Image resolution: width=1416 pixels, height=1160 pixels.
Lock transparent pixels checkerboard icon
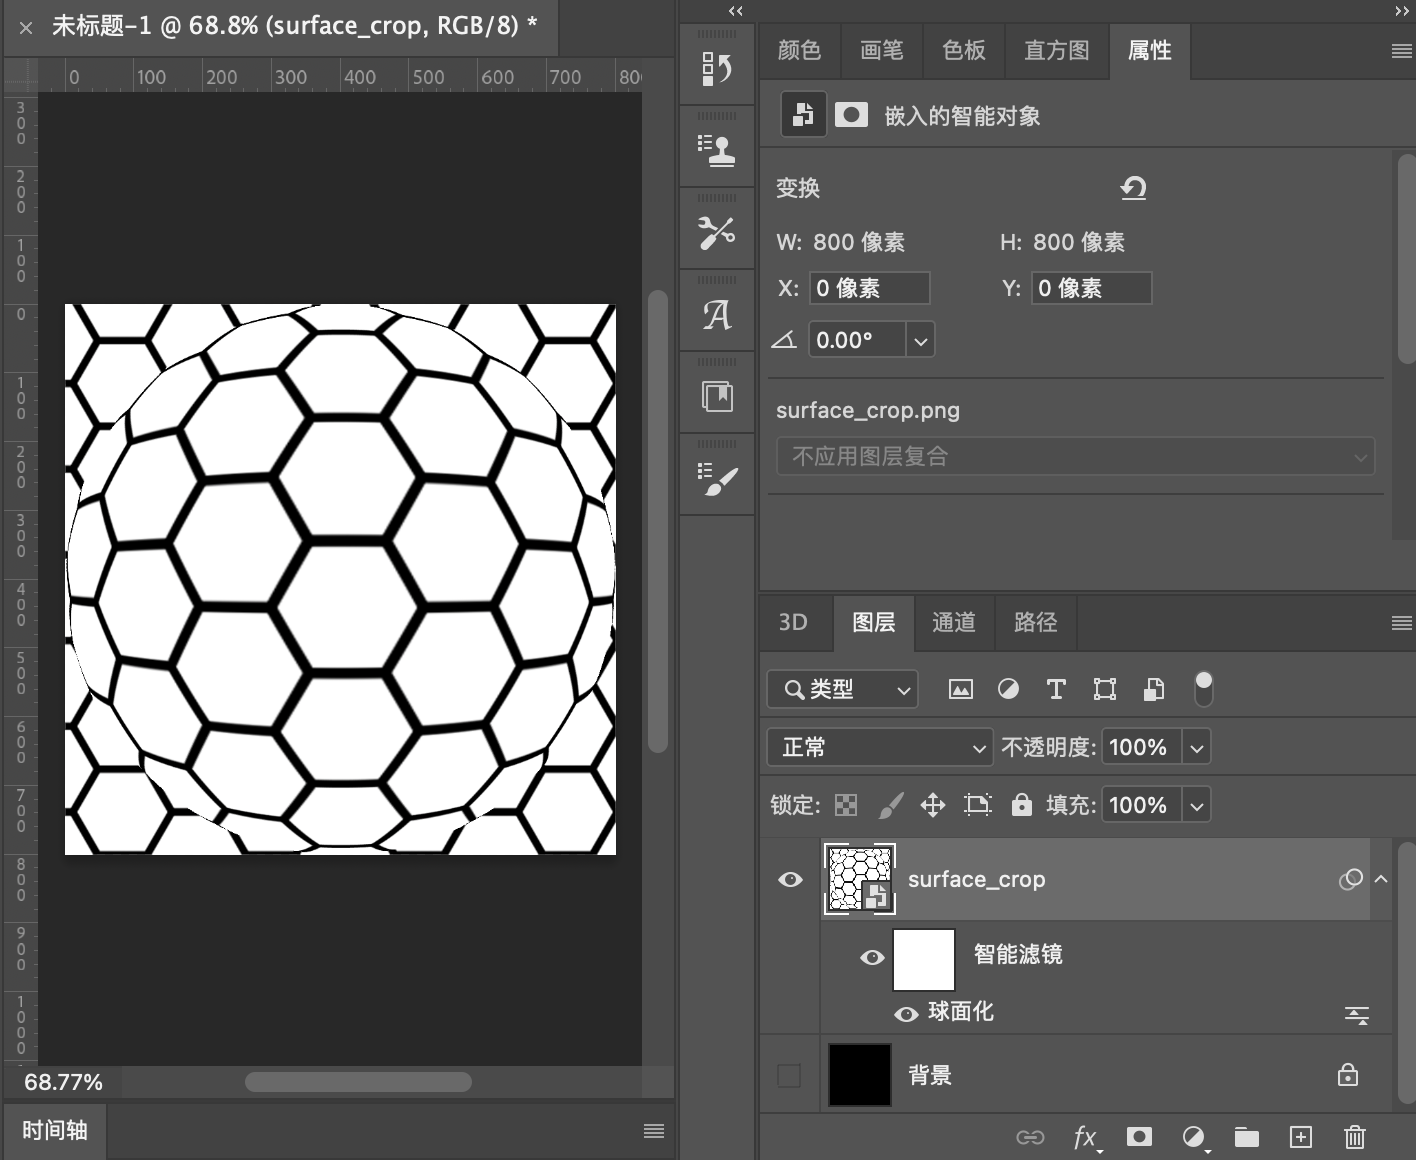pyautogui.click(x=846, y=805)
